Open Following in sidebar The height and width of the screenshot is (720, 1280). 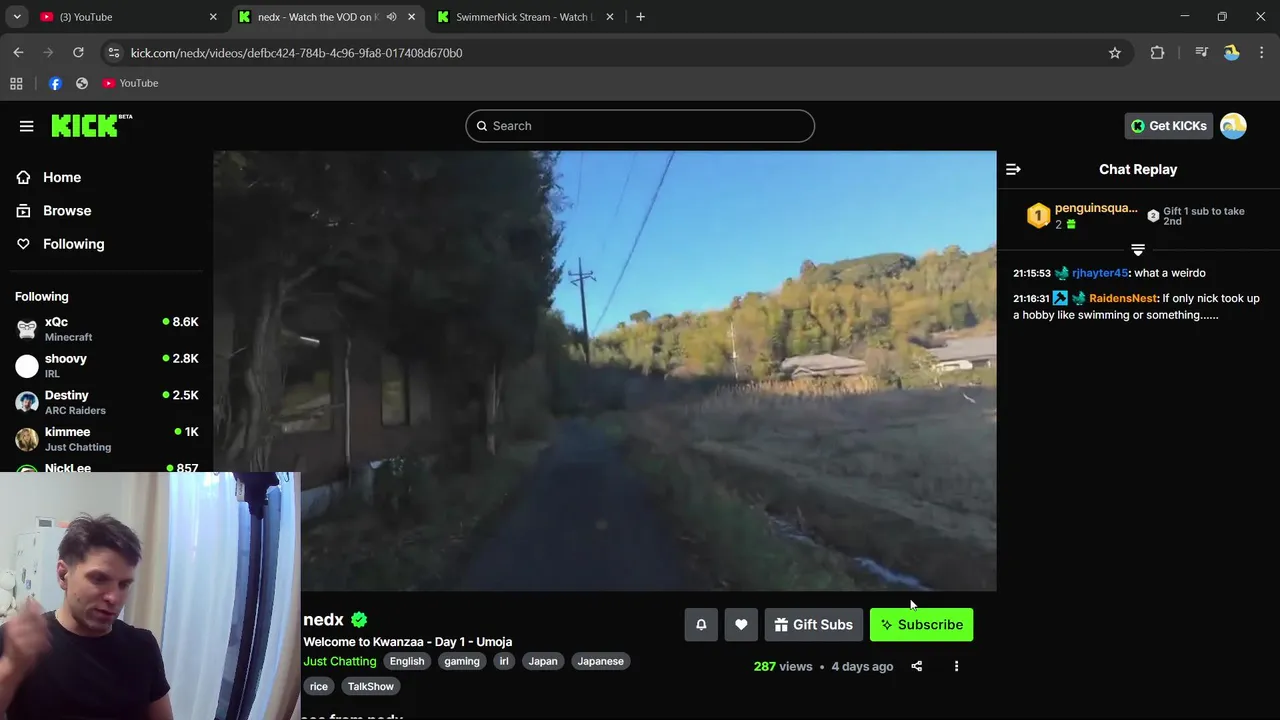click(x=73, y=244)
